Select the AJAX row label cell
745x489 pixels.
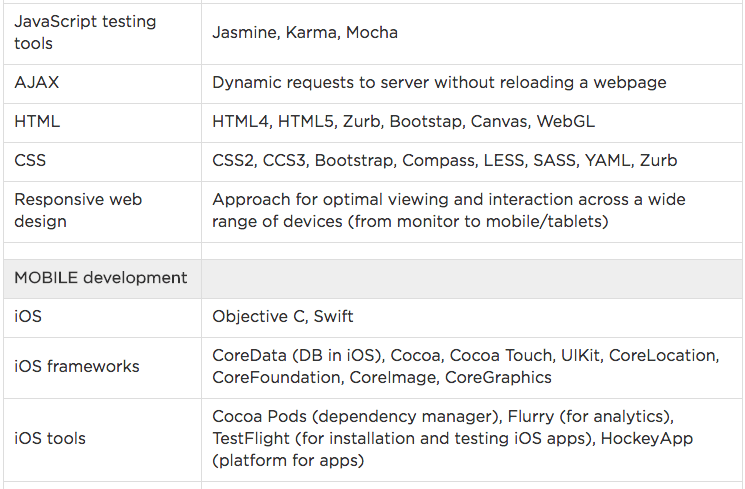[x=38, y=83]
